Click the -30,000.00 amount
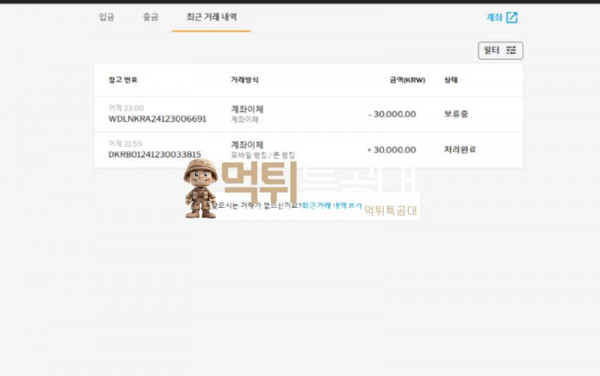This screenshot has height=376, width=600. coord(392,114)
